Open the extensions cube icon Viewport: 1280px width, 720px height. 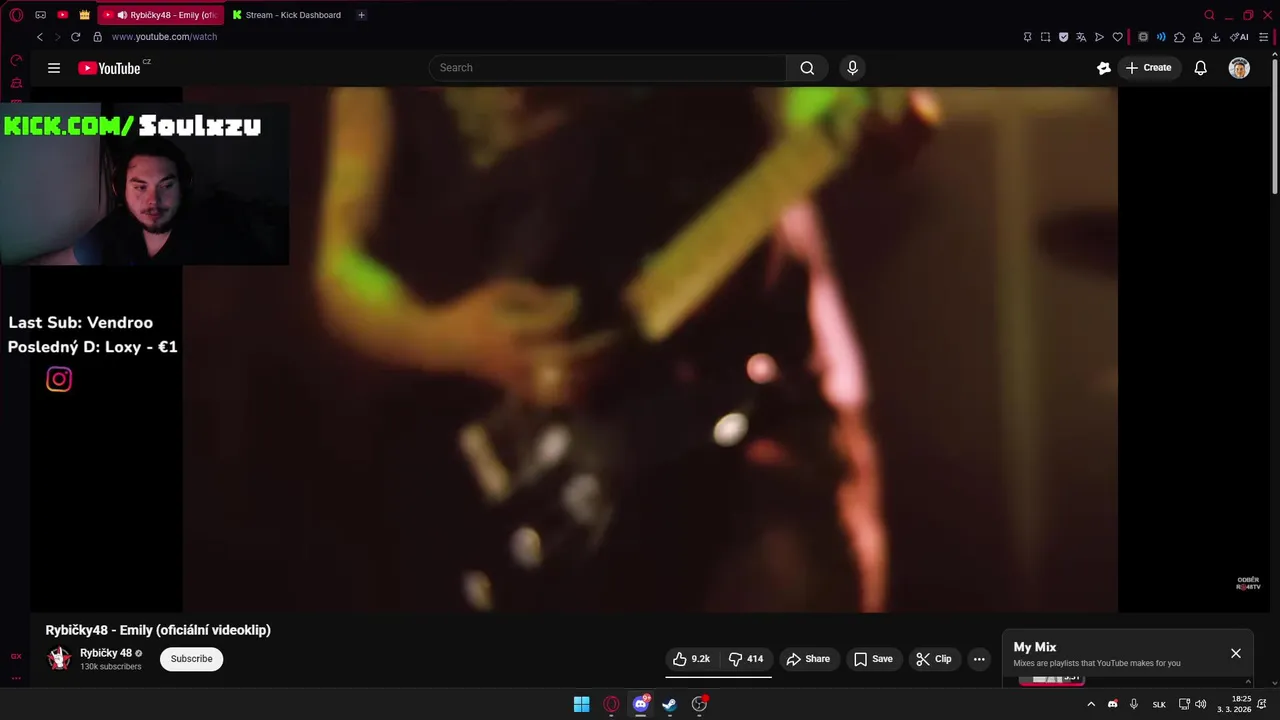click(x=1179, y=37)
